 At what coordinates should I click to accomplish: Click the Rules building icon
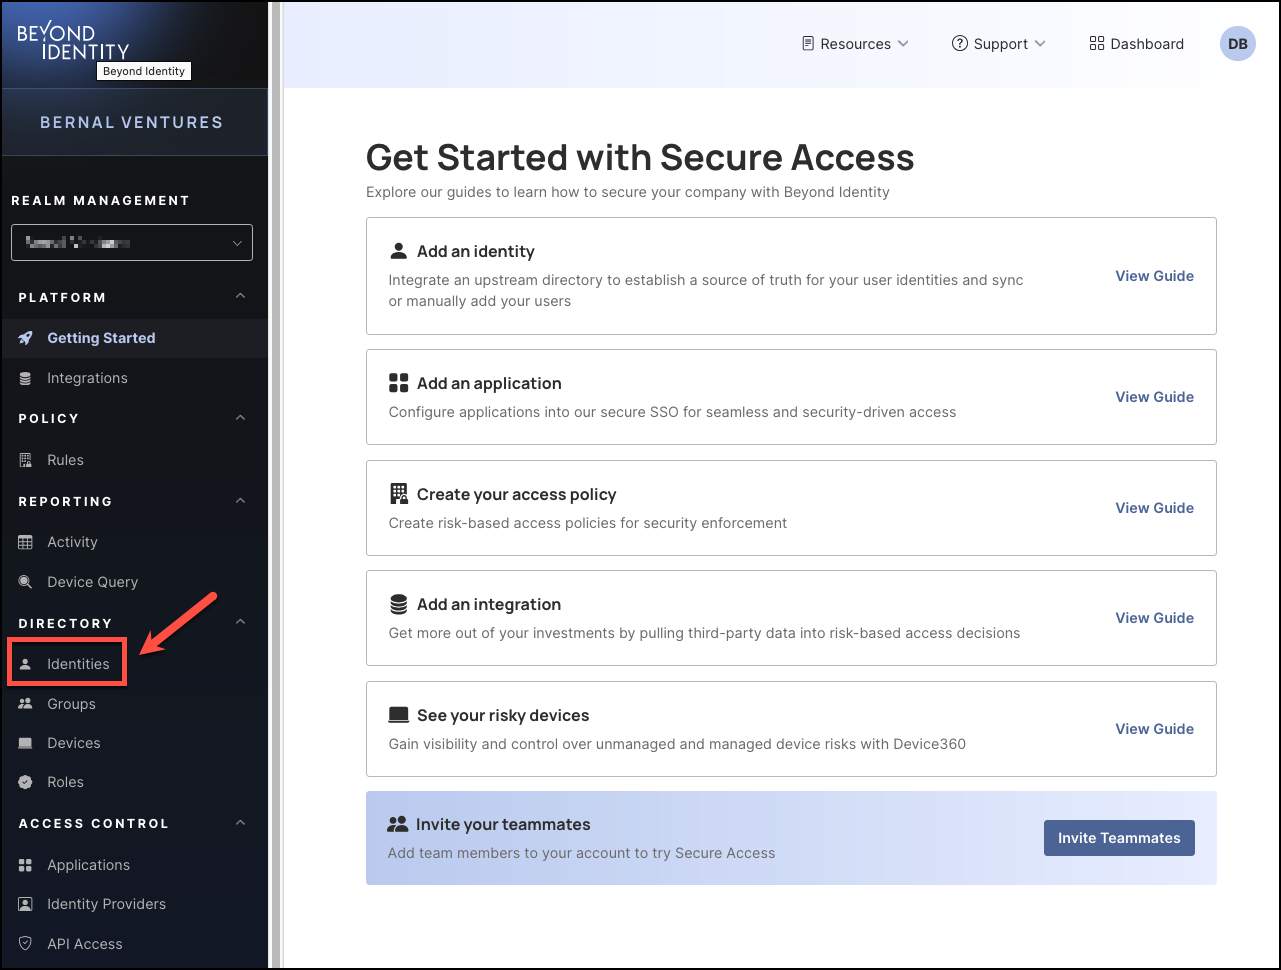26,460
